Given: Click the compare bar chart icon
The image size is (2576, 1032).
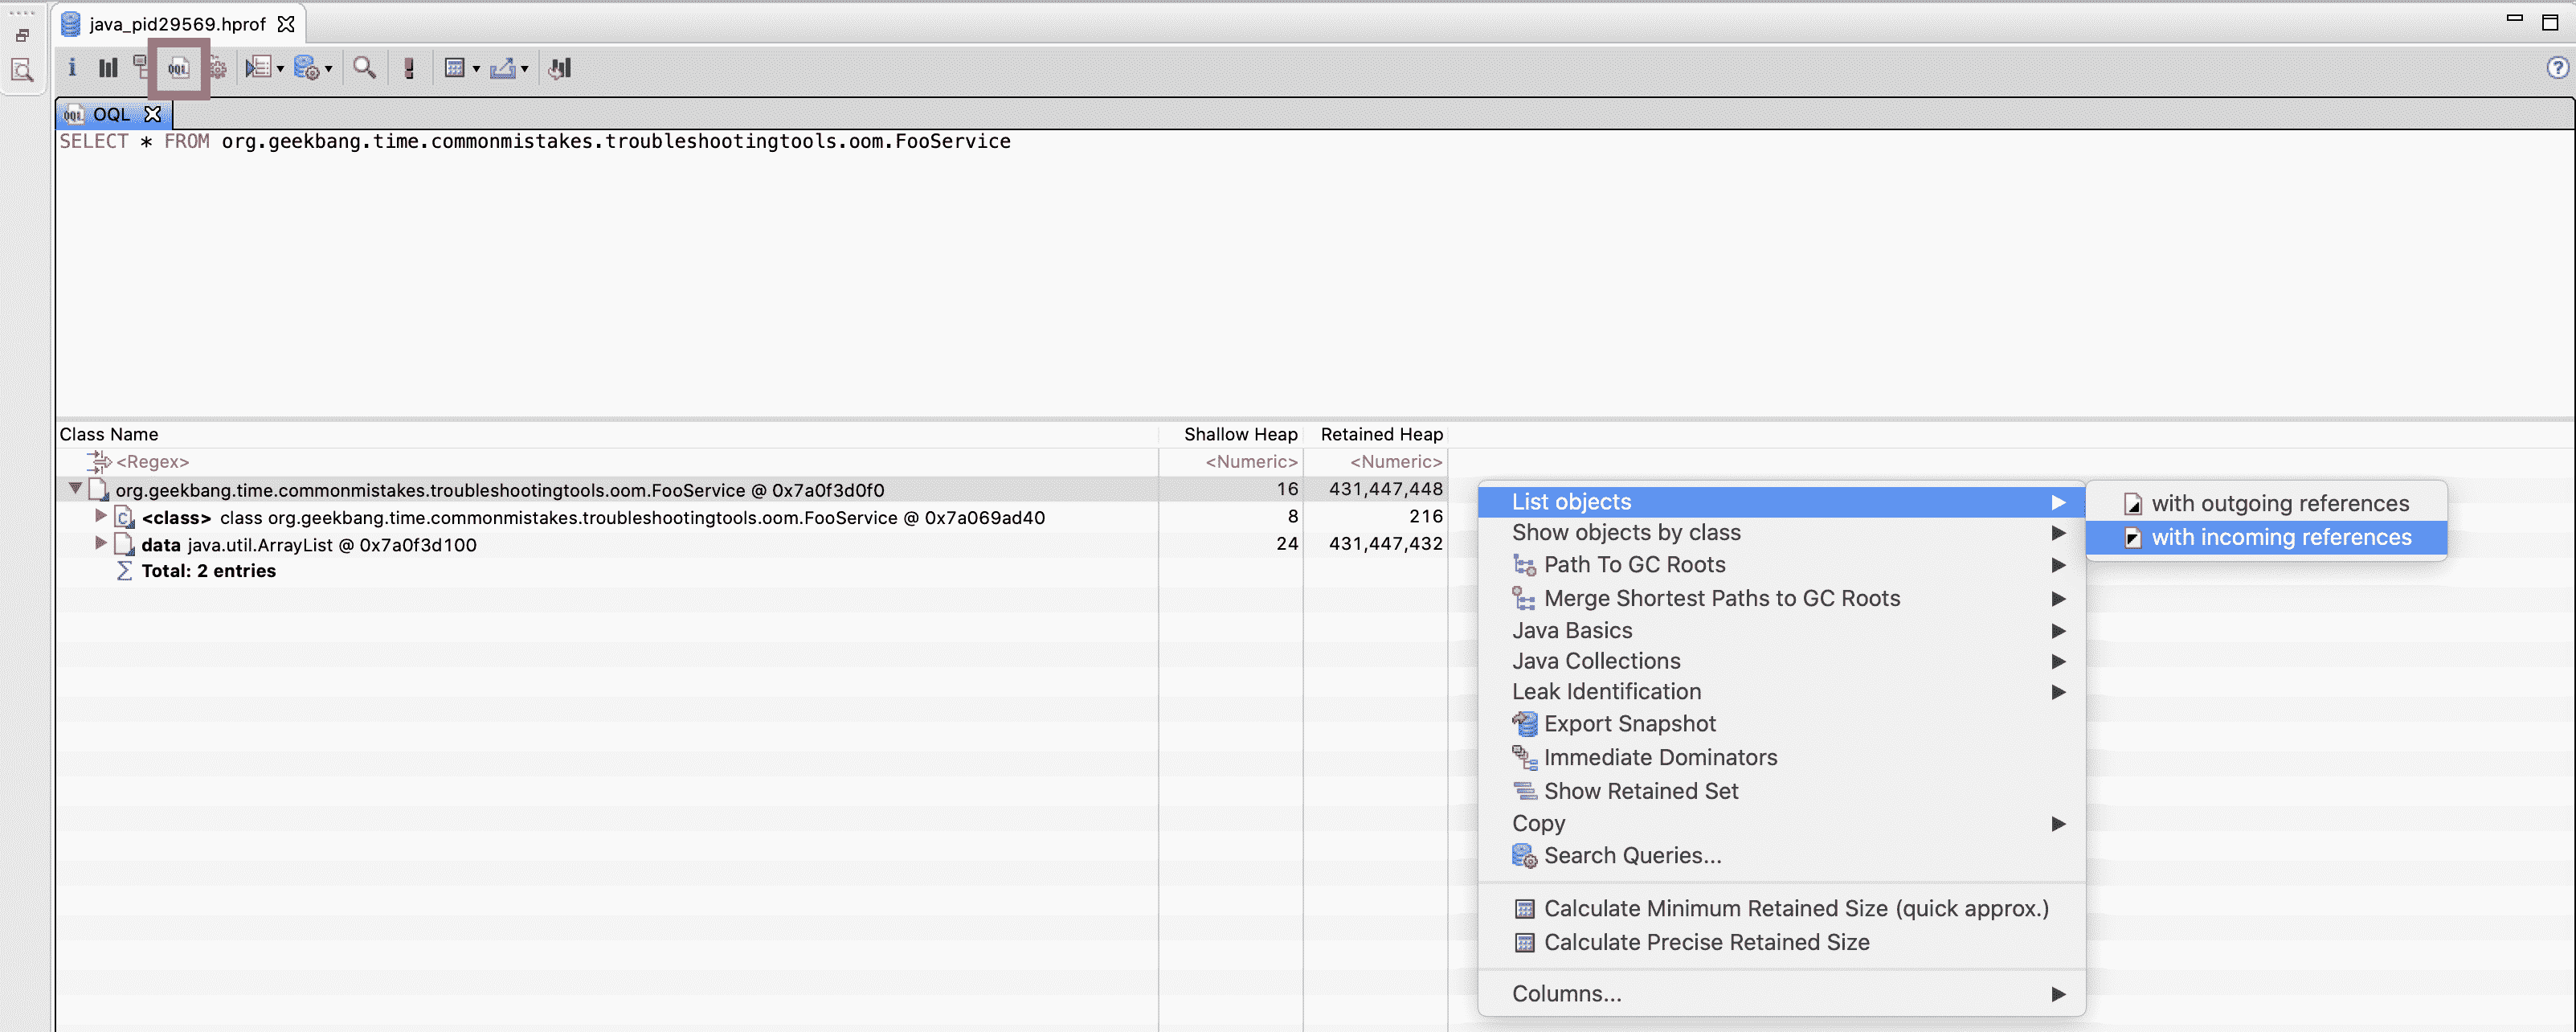Looking at the screenshot, I should point(560,68).
